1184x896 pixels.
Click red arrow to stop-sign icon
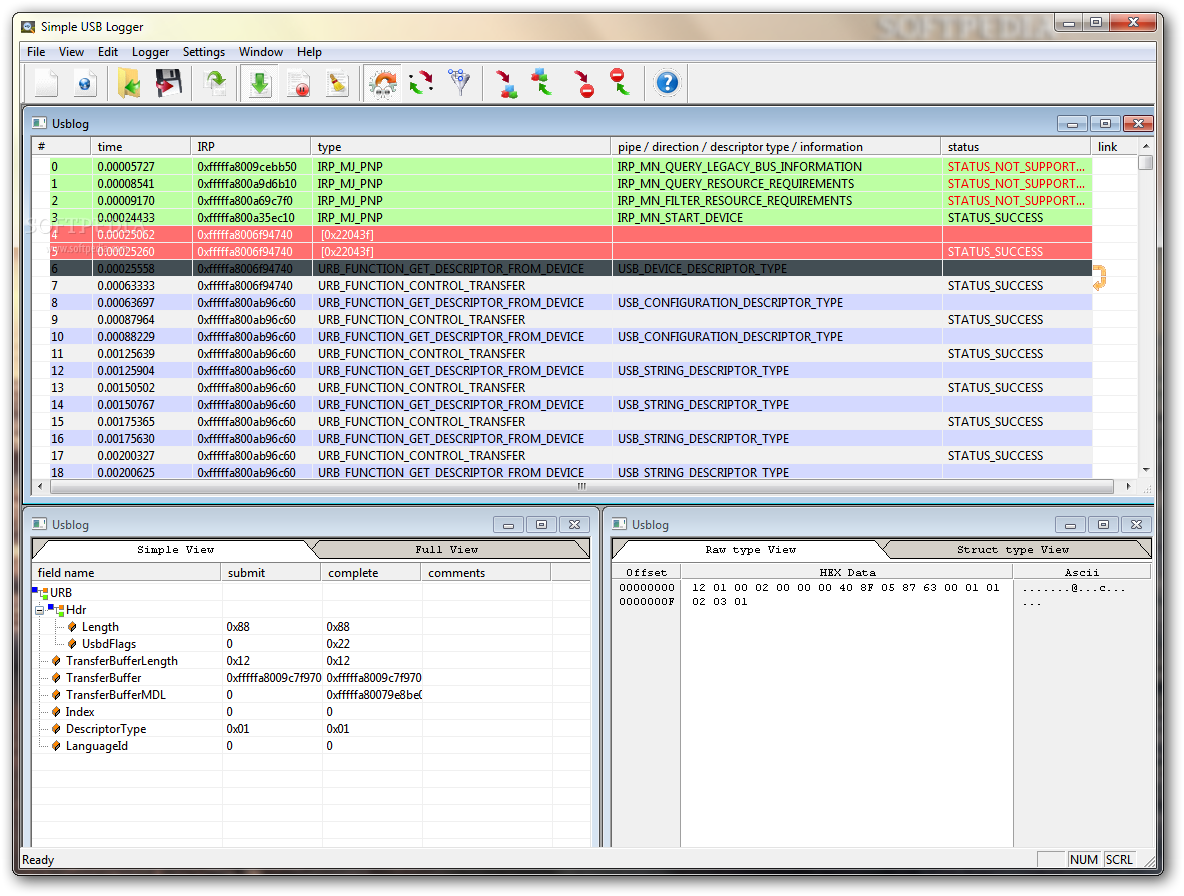[x=583, y=83]
